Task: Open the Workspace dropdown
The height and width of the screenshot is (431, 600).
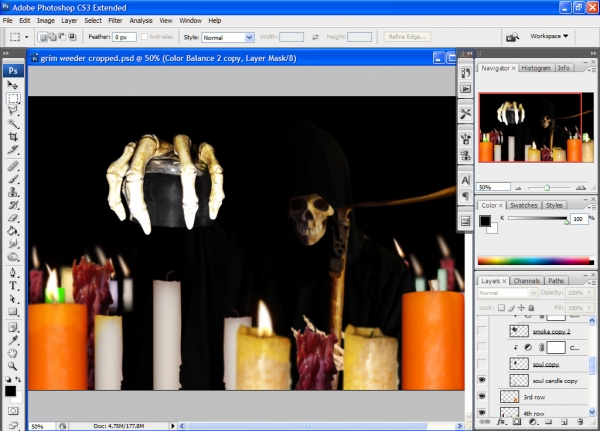Action: 549,36
